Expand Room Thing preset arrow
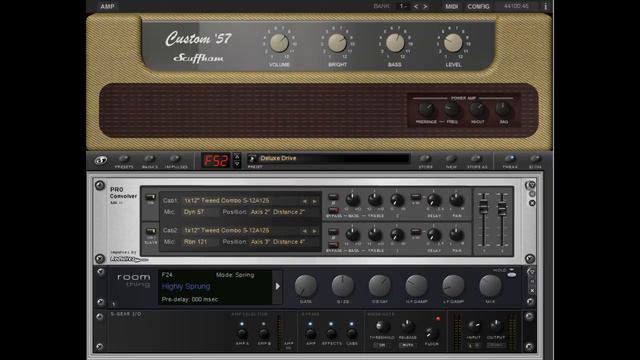640x360 pixels. tap(278, 287)
